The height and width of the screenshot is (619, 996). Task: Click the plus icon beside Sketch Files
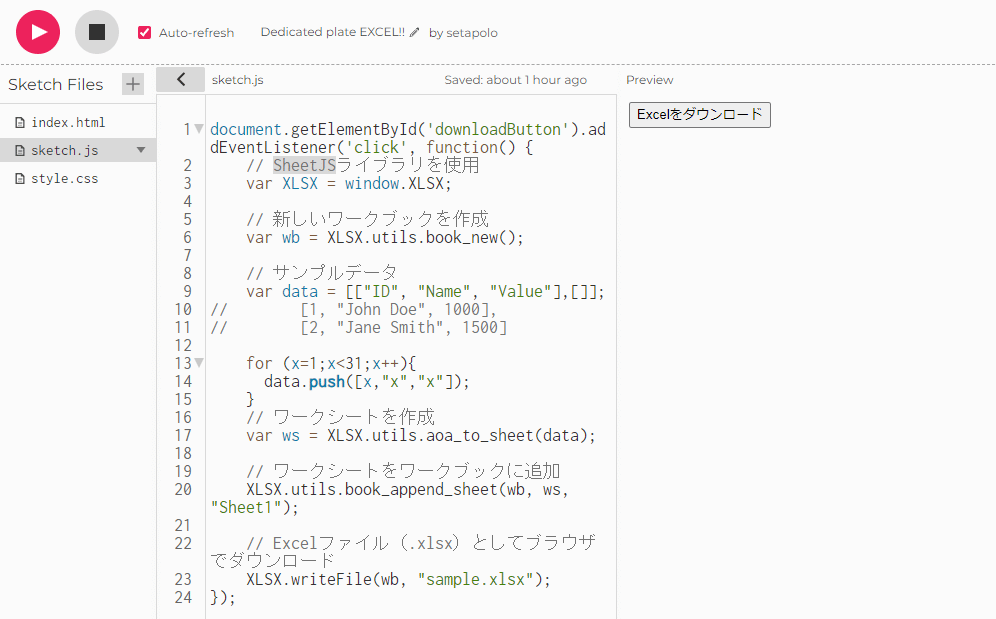coord(133,84)
